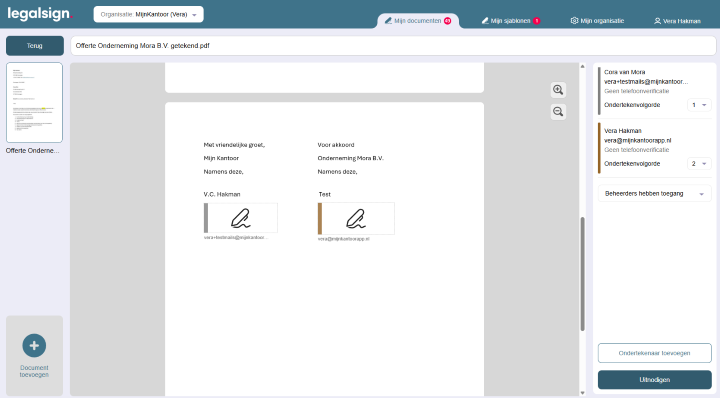Image resolution: width=720 pixels, height=398 pixels.
Task: Select the grey signature field under V.C. Hakman
Action: [241, 218]
